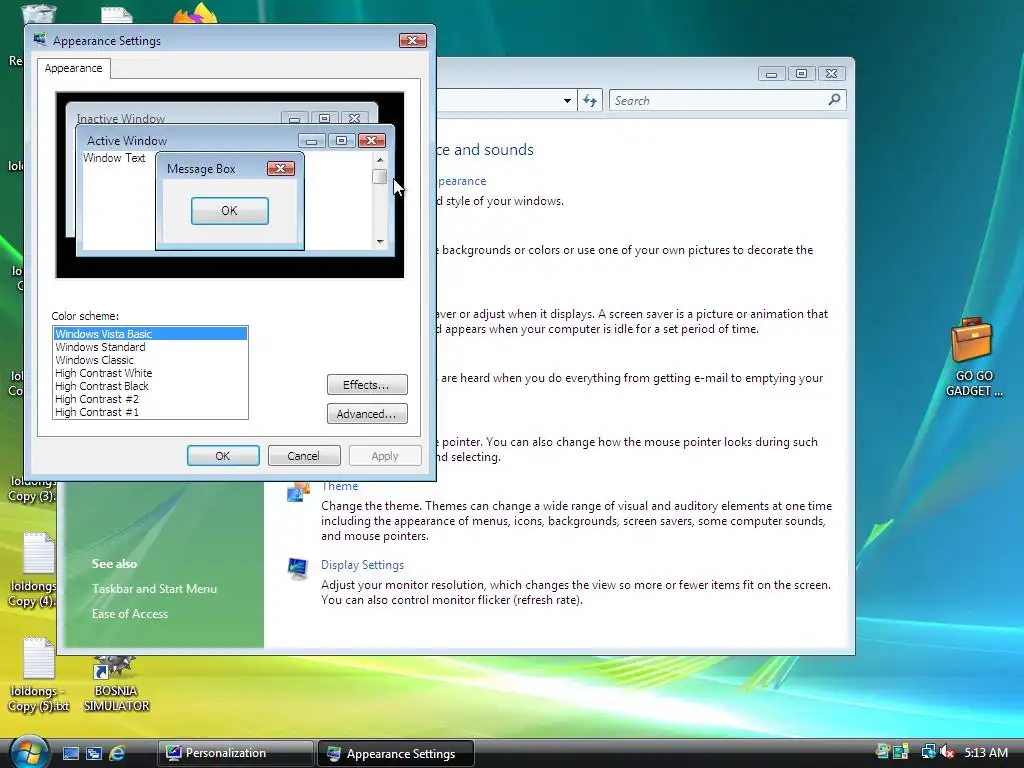The height and width of the screenshot is (768, 1024).
Task: Launch Internet Explorer from quick launch
Action: 117,753
